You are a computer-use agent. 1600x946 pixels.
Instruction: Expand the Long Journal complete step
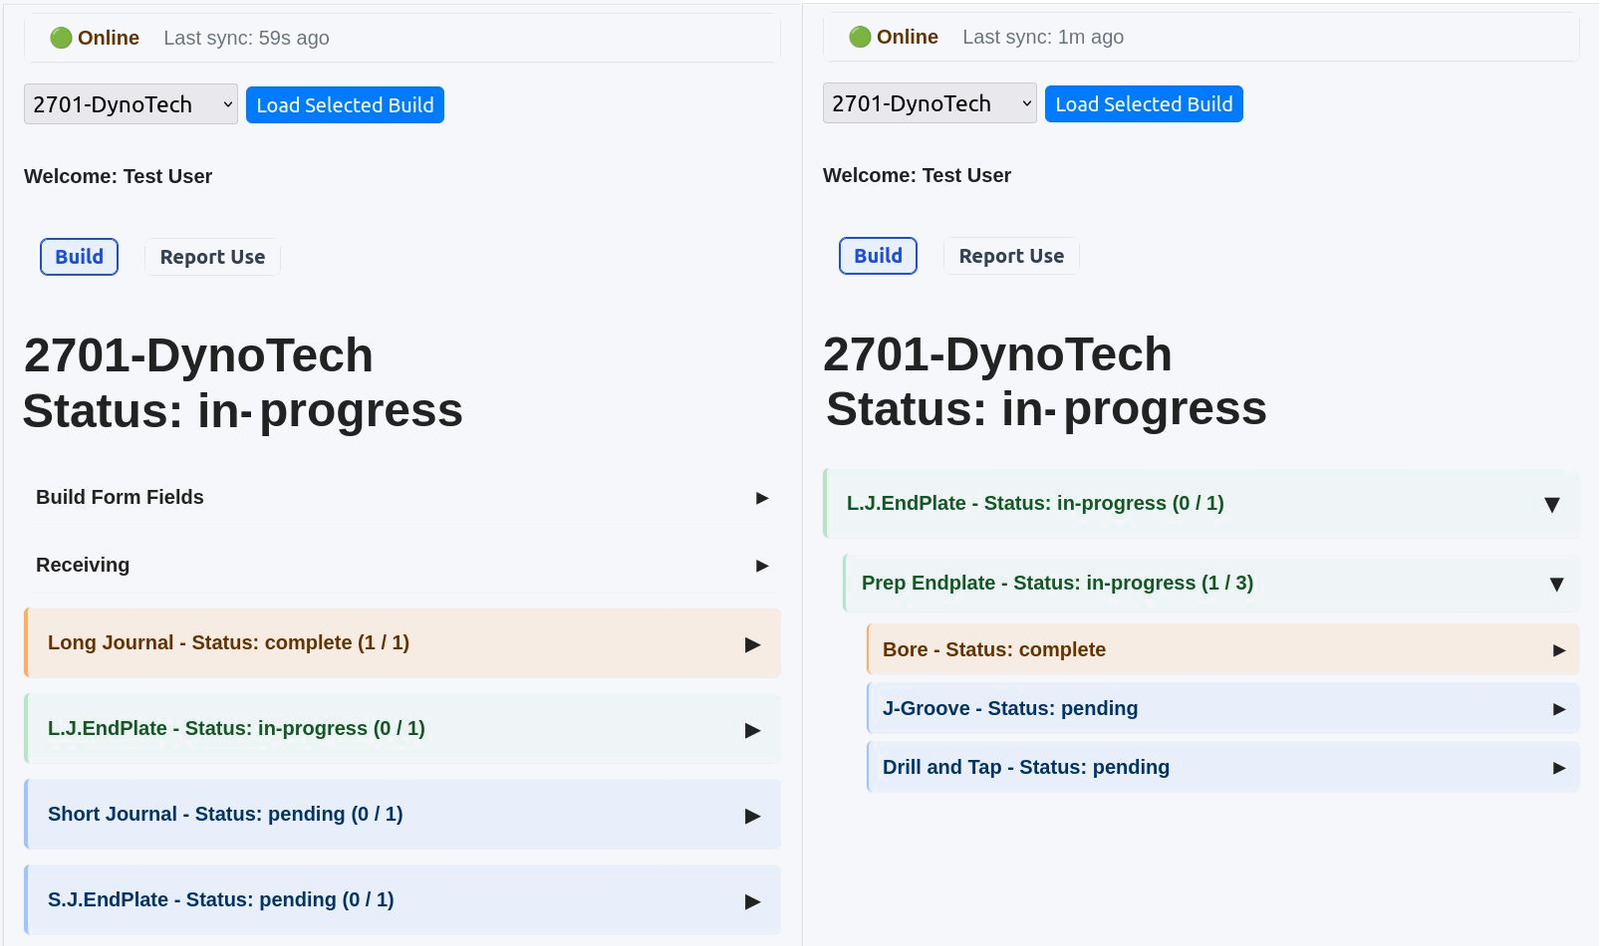400,644
